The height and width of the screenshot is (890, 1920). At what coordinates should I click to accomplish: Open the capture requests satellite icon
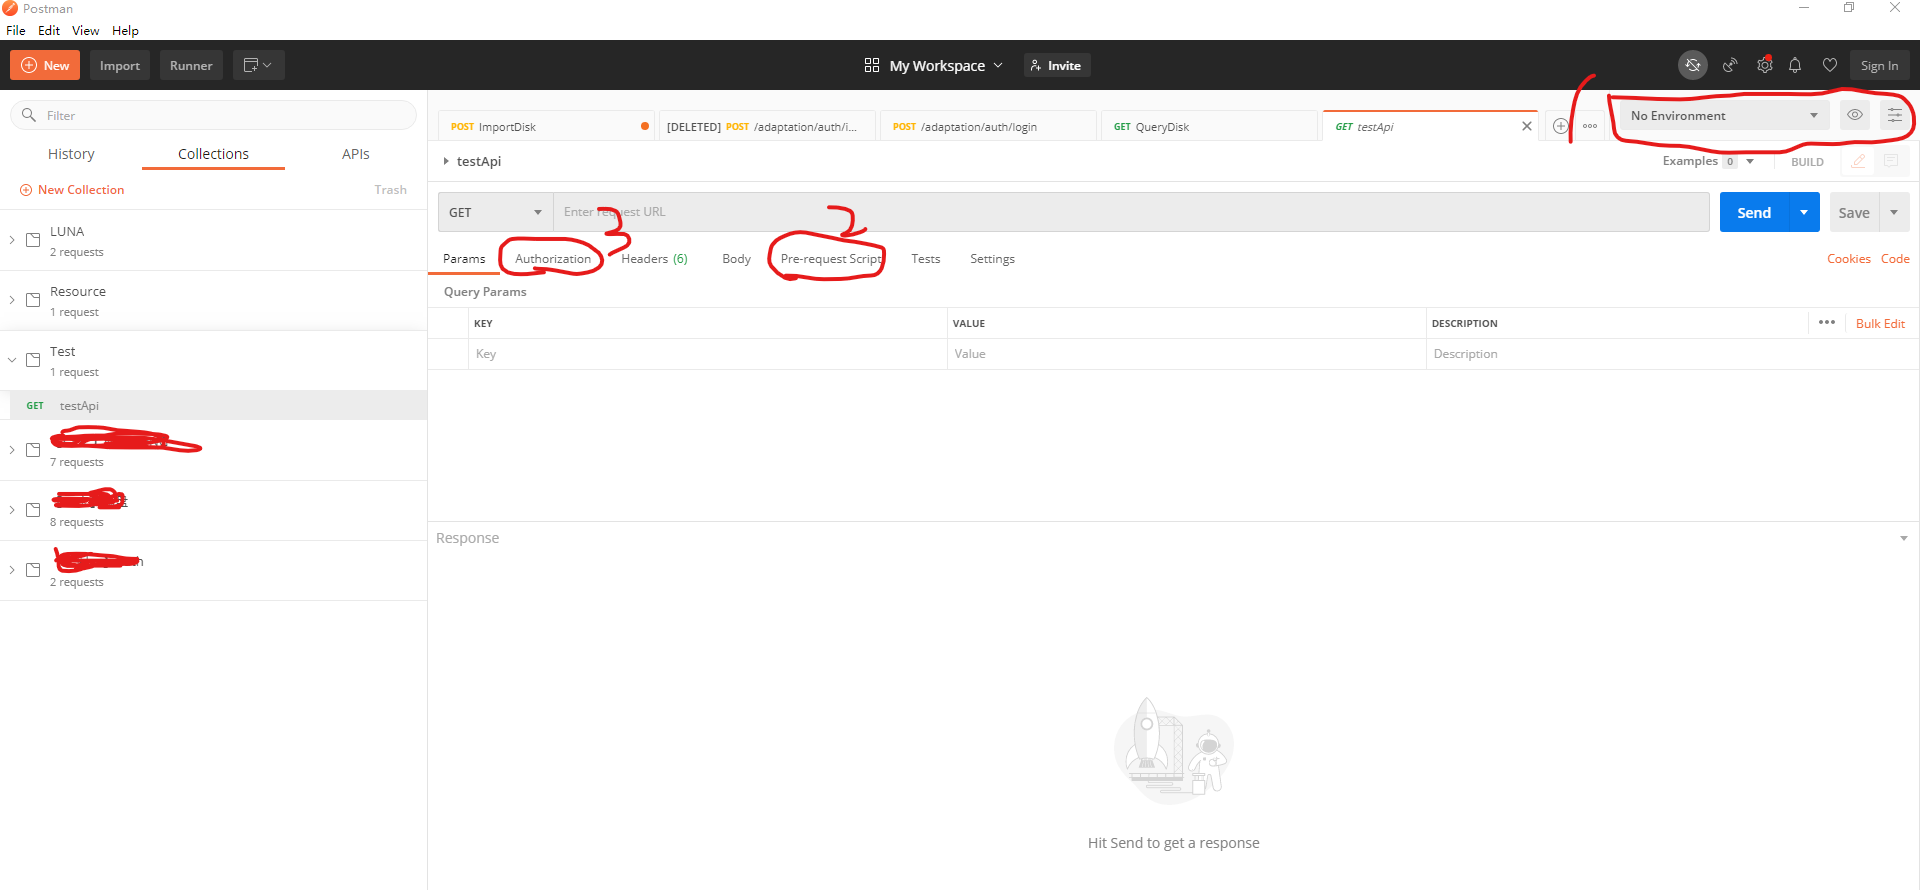1730,65
